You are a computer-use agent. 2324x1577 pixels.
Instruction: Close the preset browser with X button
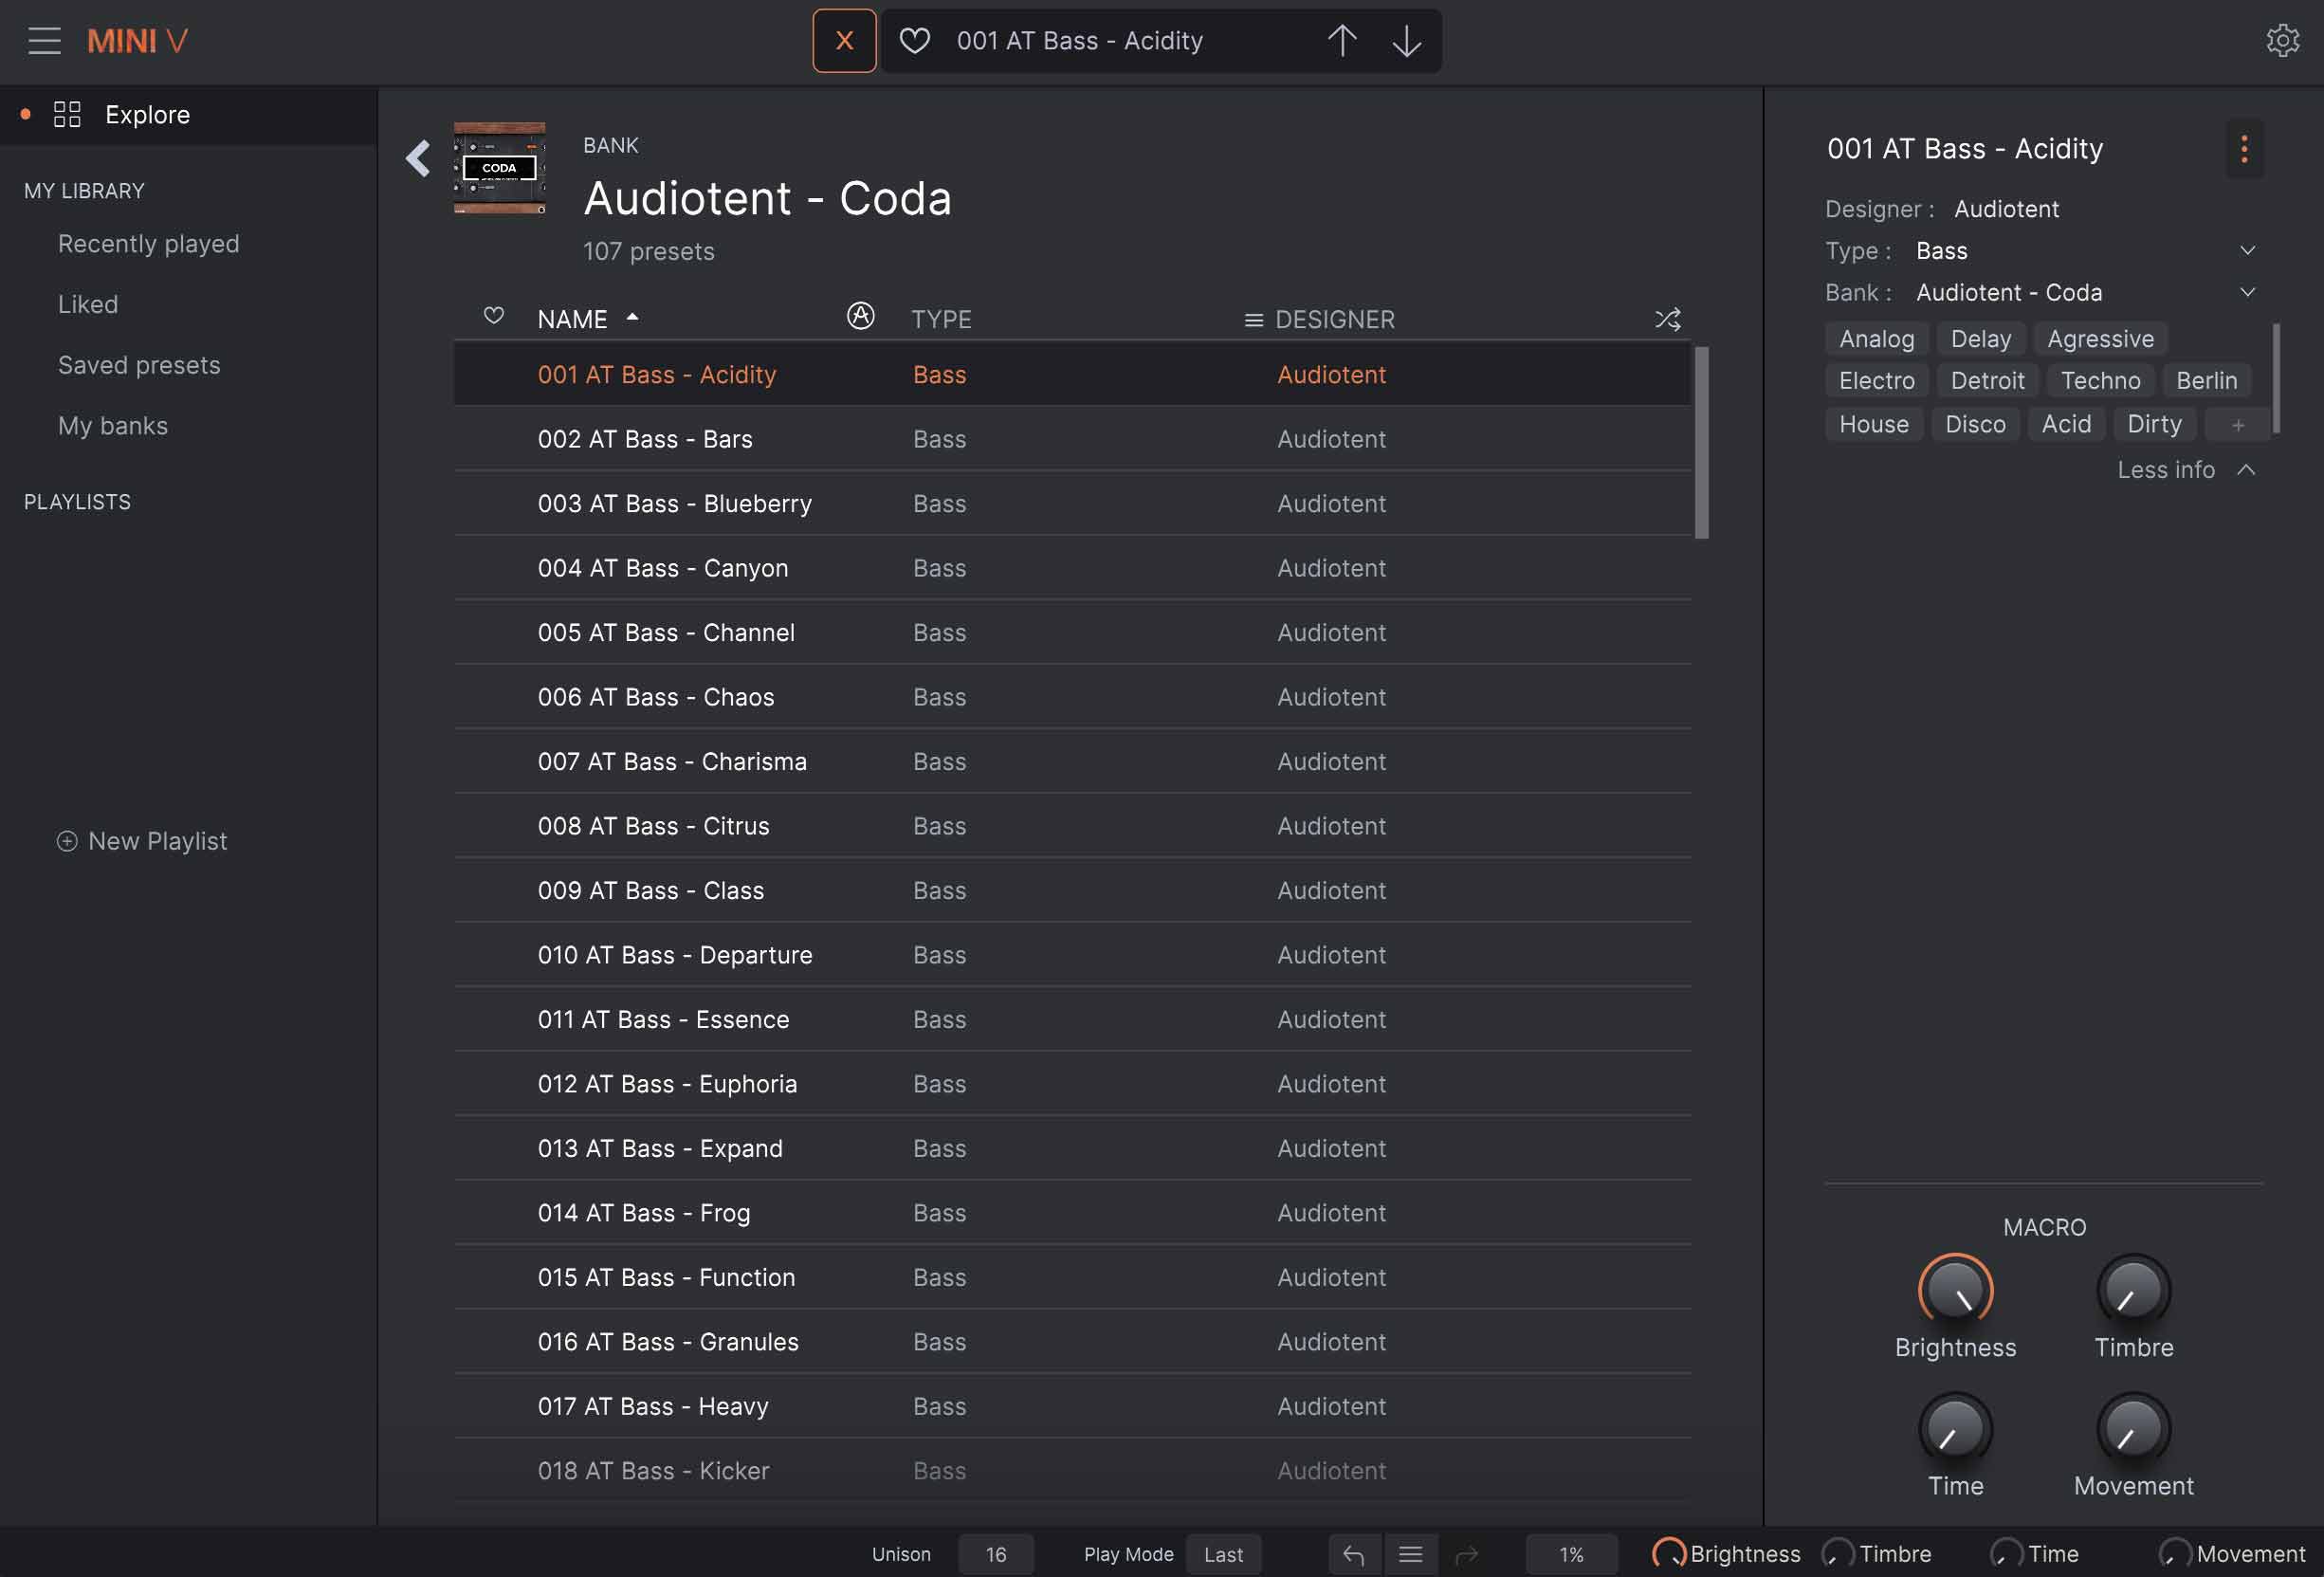pyautogui.click(x=843, y=41)
